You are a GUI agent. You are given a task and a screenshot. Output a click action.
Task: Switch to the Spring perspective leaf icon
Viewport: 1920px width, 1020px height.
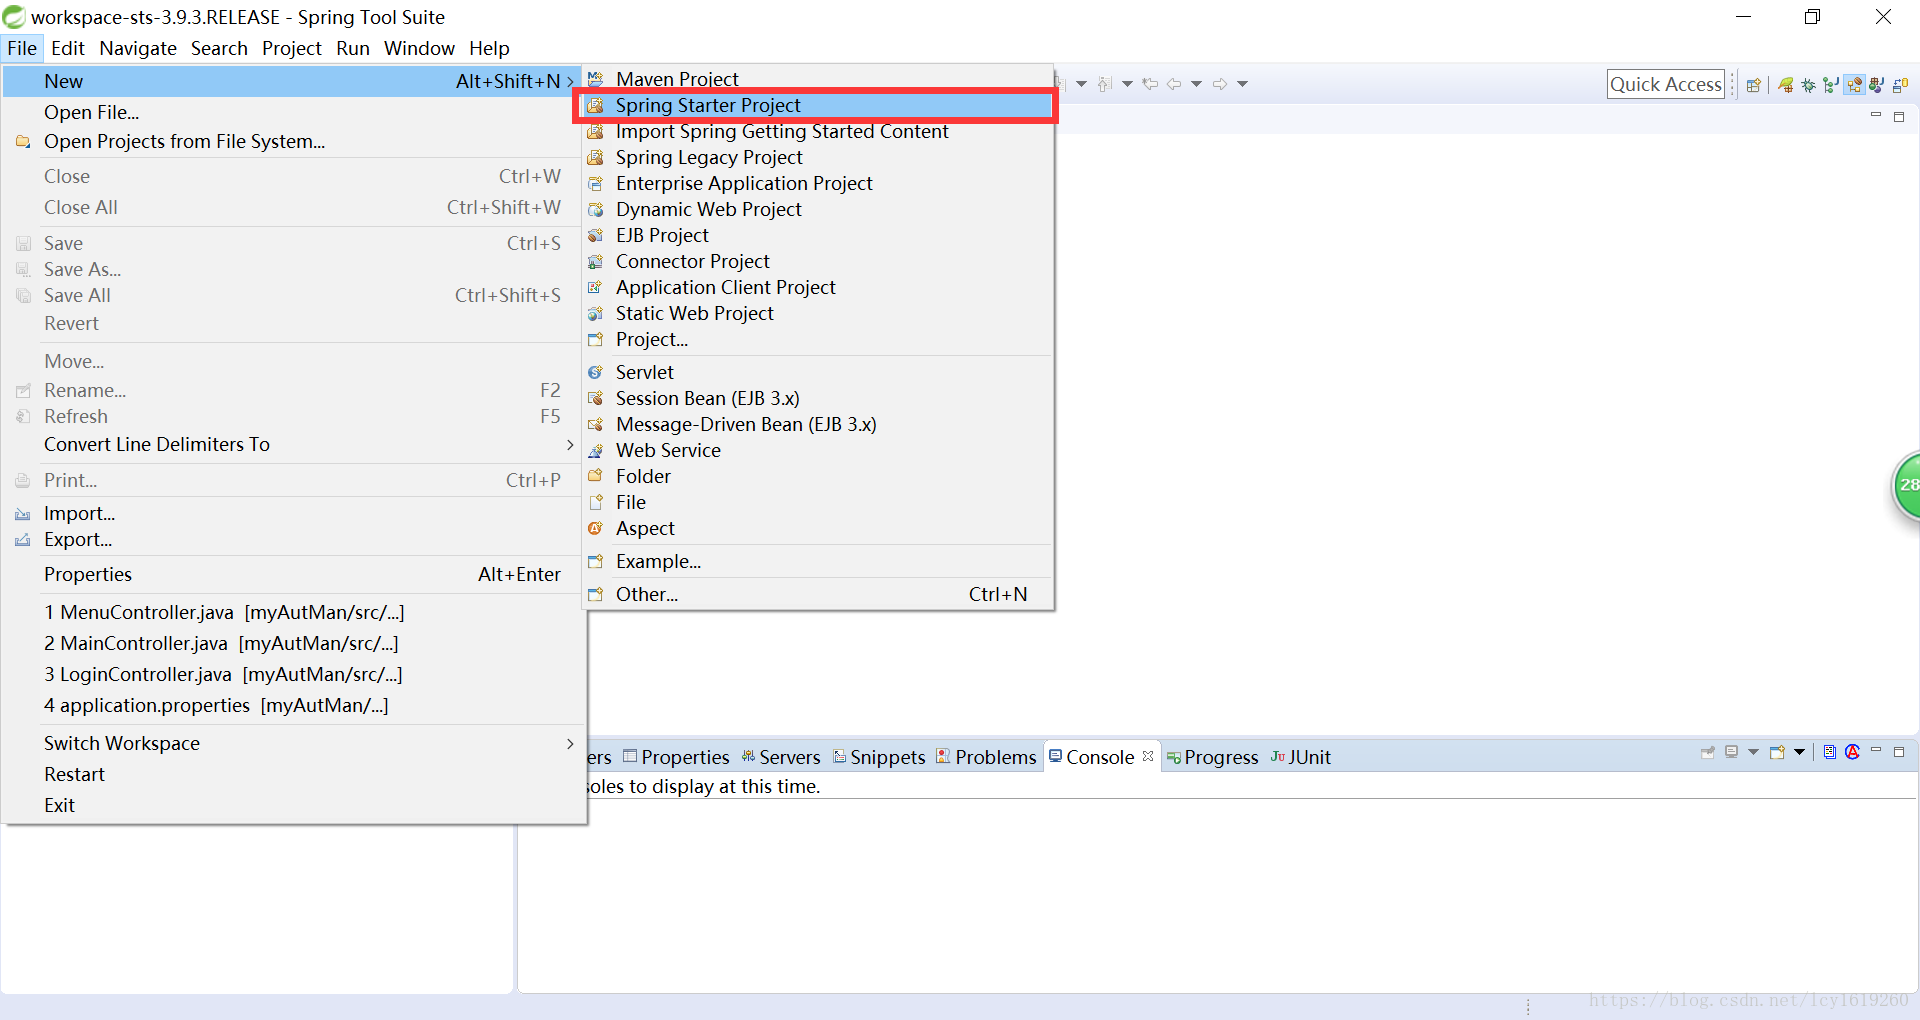pos(1786,85)
